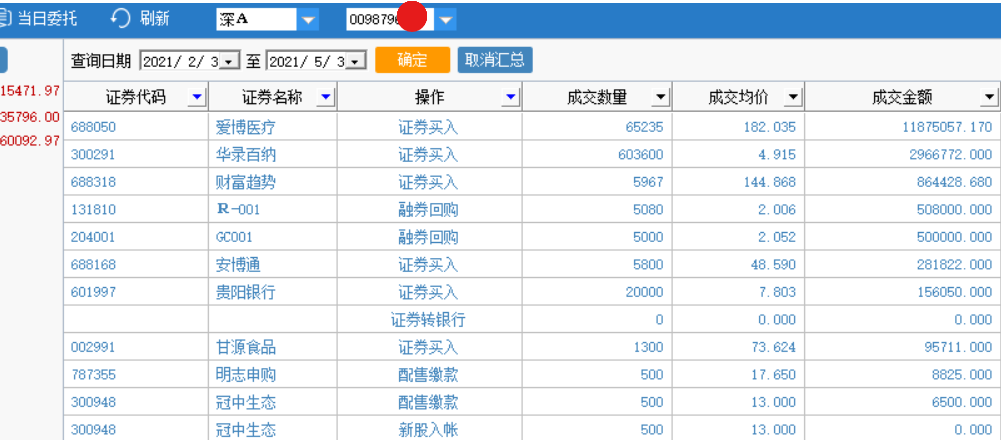Expand the 深A market dropdown

309,20
